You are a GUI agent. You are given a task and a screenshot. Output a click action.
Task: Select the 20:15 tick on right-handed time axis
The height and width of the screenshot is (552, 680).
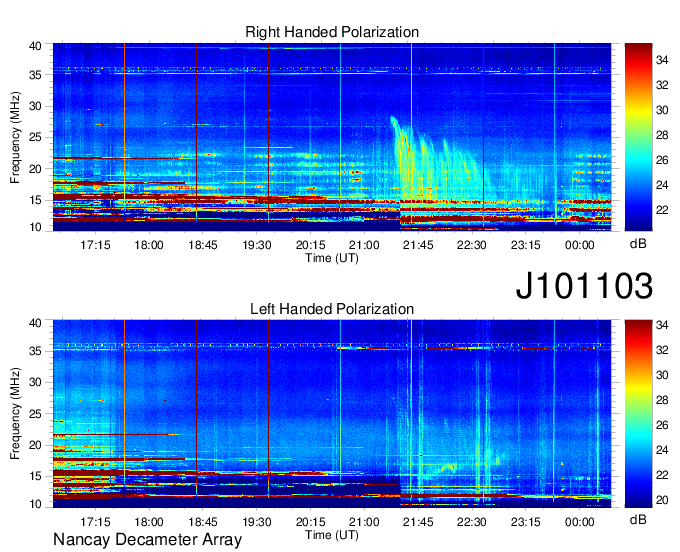coord(310,245)
